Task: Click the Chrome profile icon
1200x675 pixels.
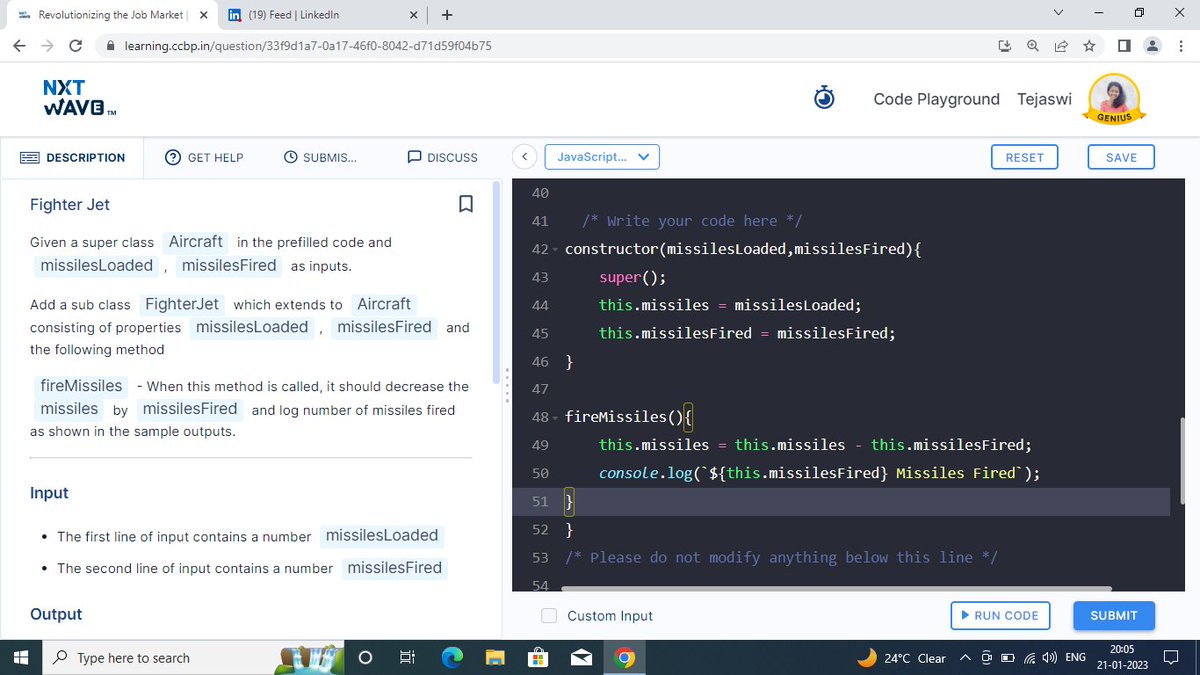Action: pyautogui.click(x=1152, y=46)
